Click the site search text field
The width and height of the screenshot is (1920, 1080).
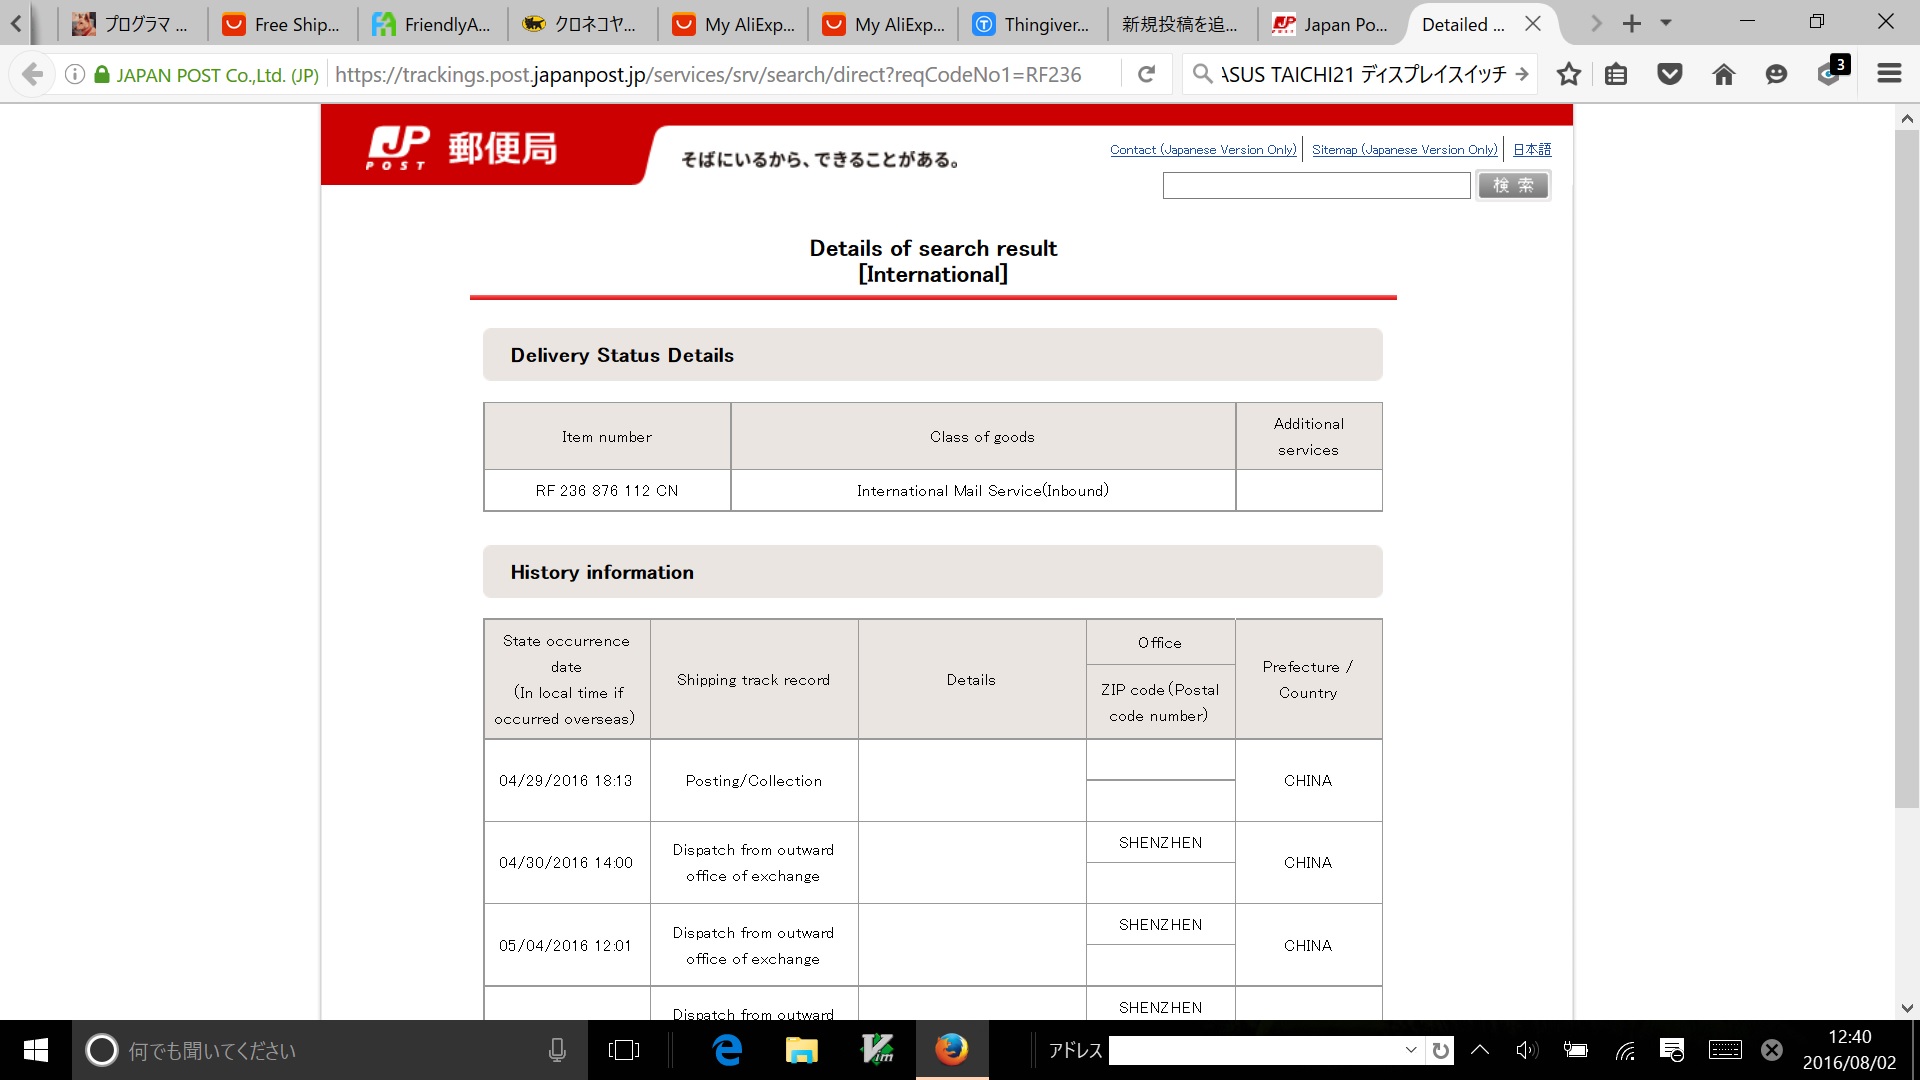[x=1316, y=185]
